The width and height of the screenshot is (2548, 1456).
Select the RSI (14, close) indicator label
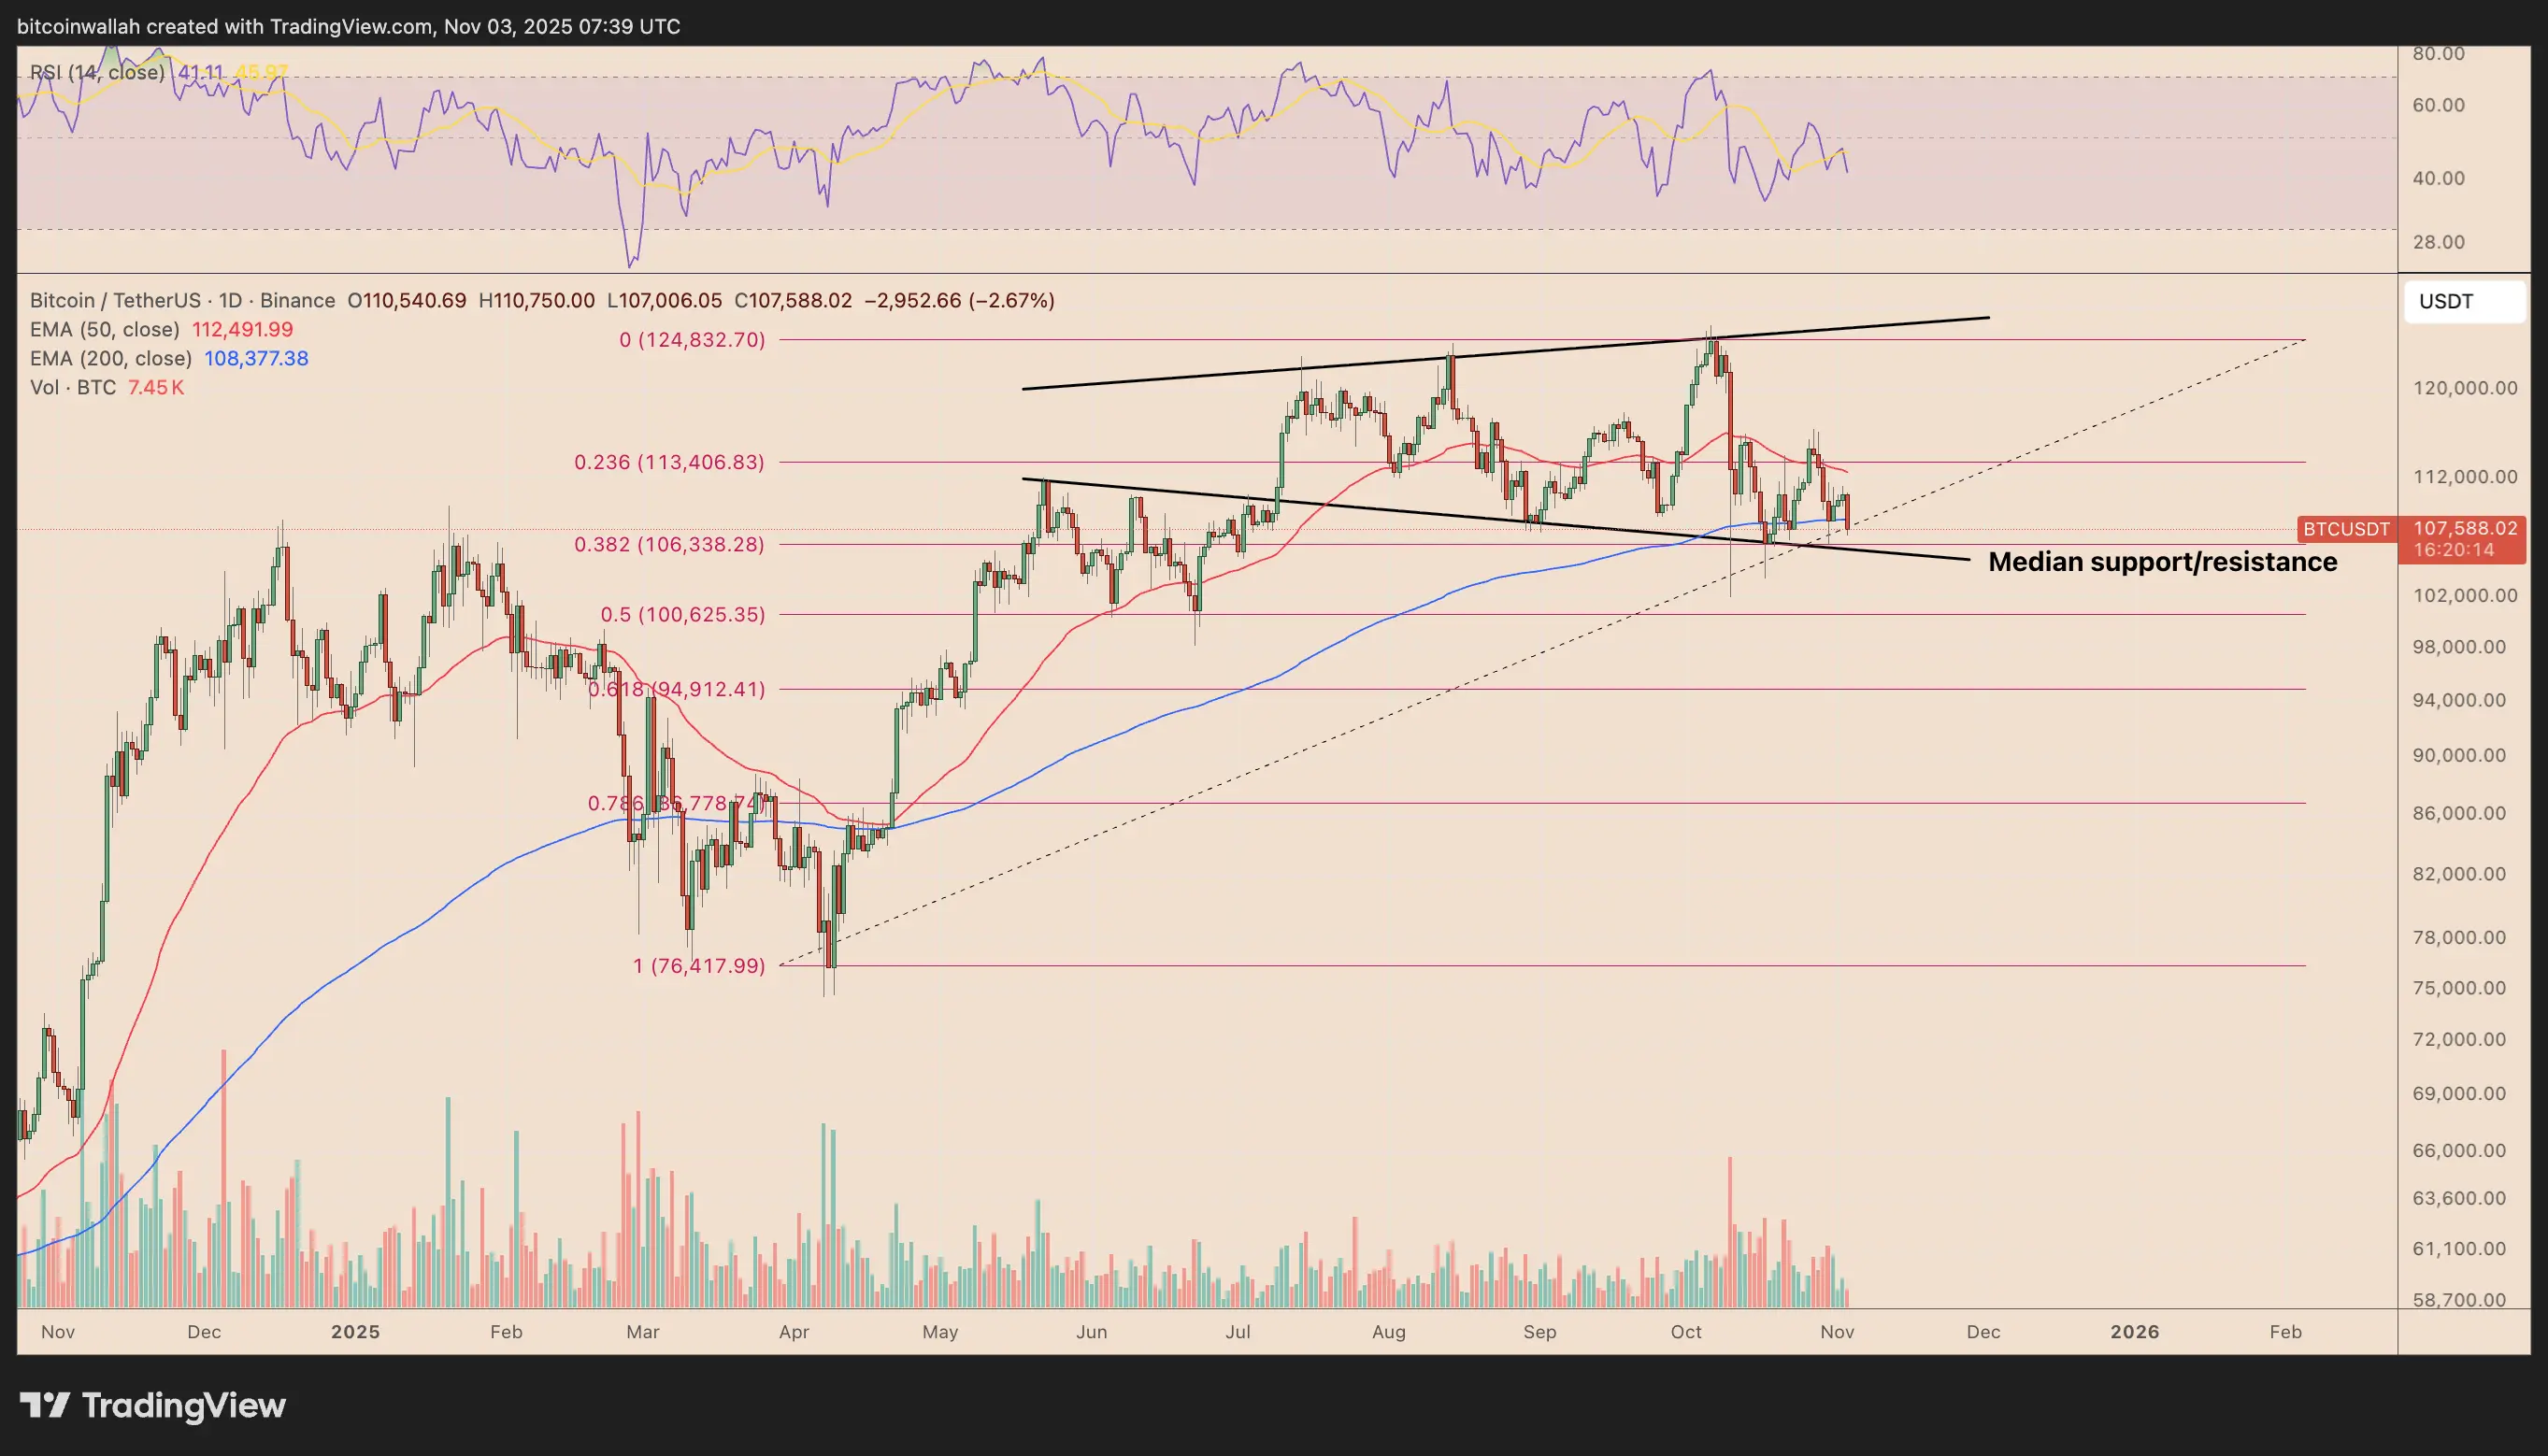click(100, 72)
